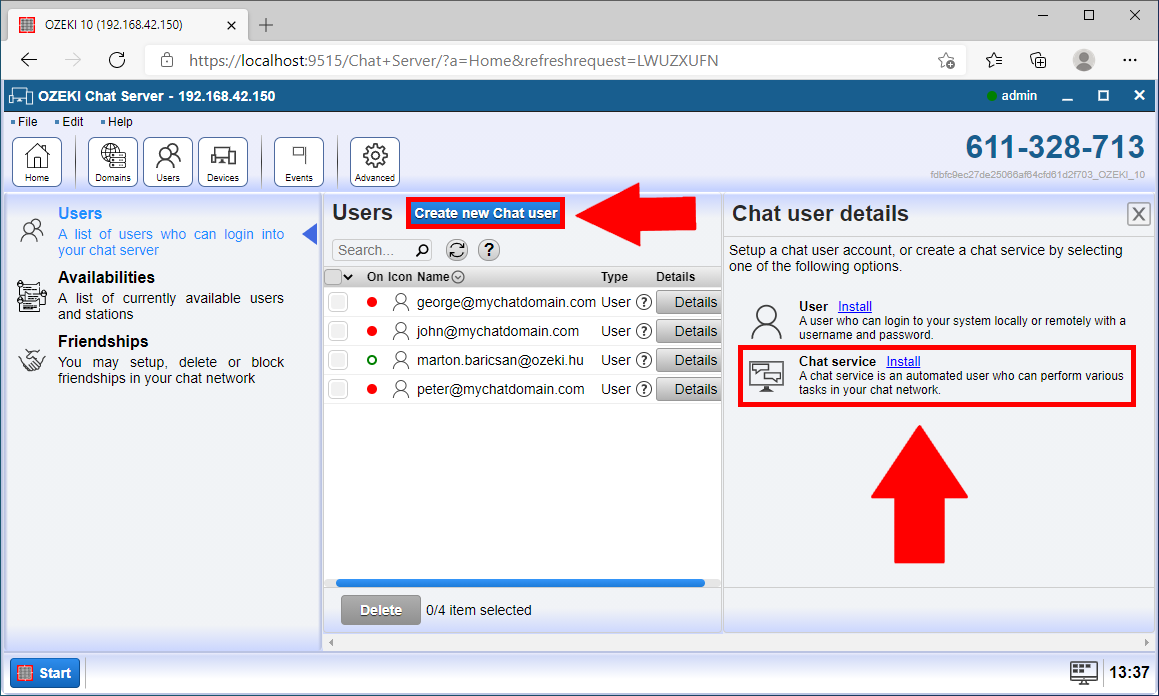1159x696 pixels.
Task: Open the Devices panel
Action: 222,160
